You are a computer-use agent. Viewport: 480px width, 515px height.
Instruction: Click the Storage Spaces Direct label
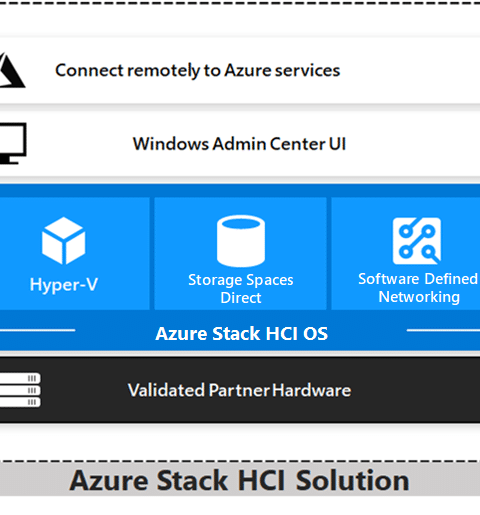[x=241, y=288]
